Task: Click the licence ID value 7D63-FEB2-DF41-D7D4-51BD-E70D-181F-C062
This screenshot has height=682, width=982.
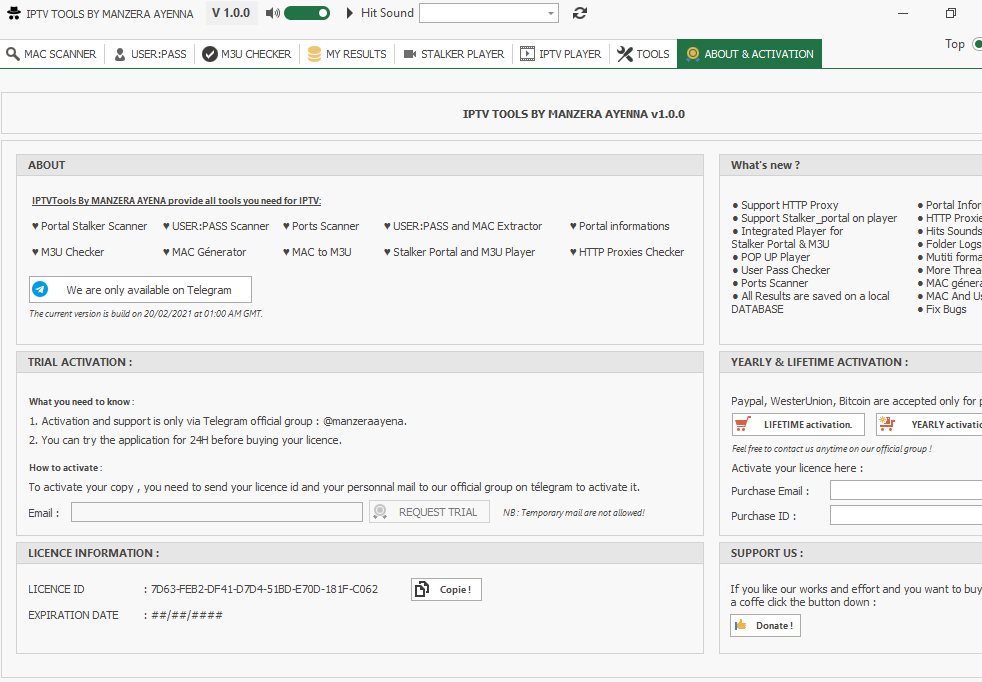Action: [264, 589]
